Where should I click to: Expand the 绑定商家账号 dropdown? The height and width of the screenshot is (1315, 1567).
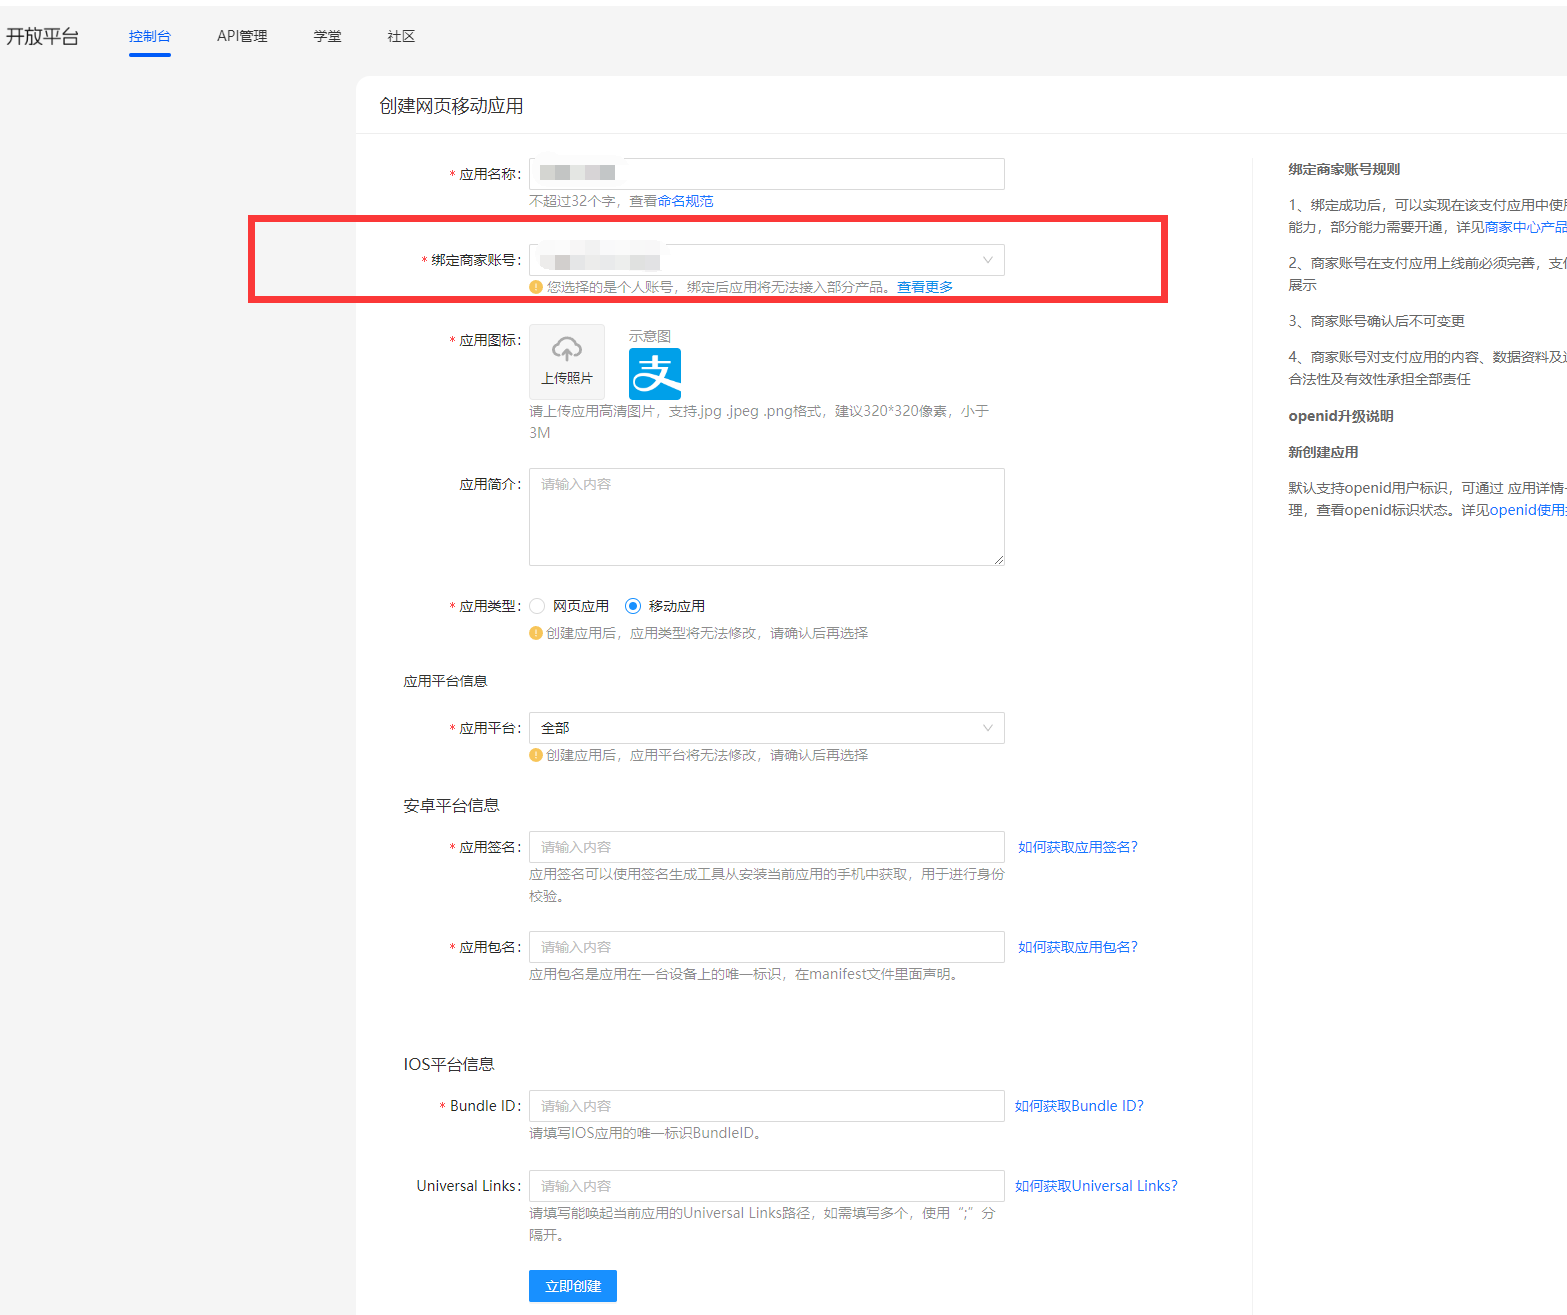pyautogui.click(x=766, y=260)
